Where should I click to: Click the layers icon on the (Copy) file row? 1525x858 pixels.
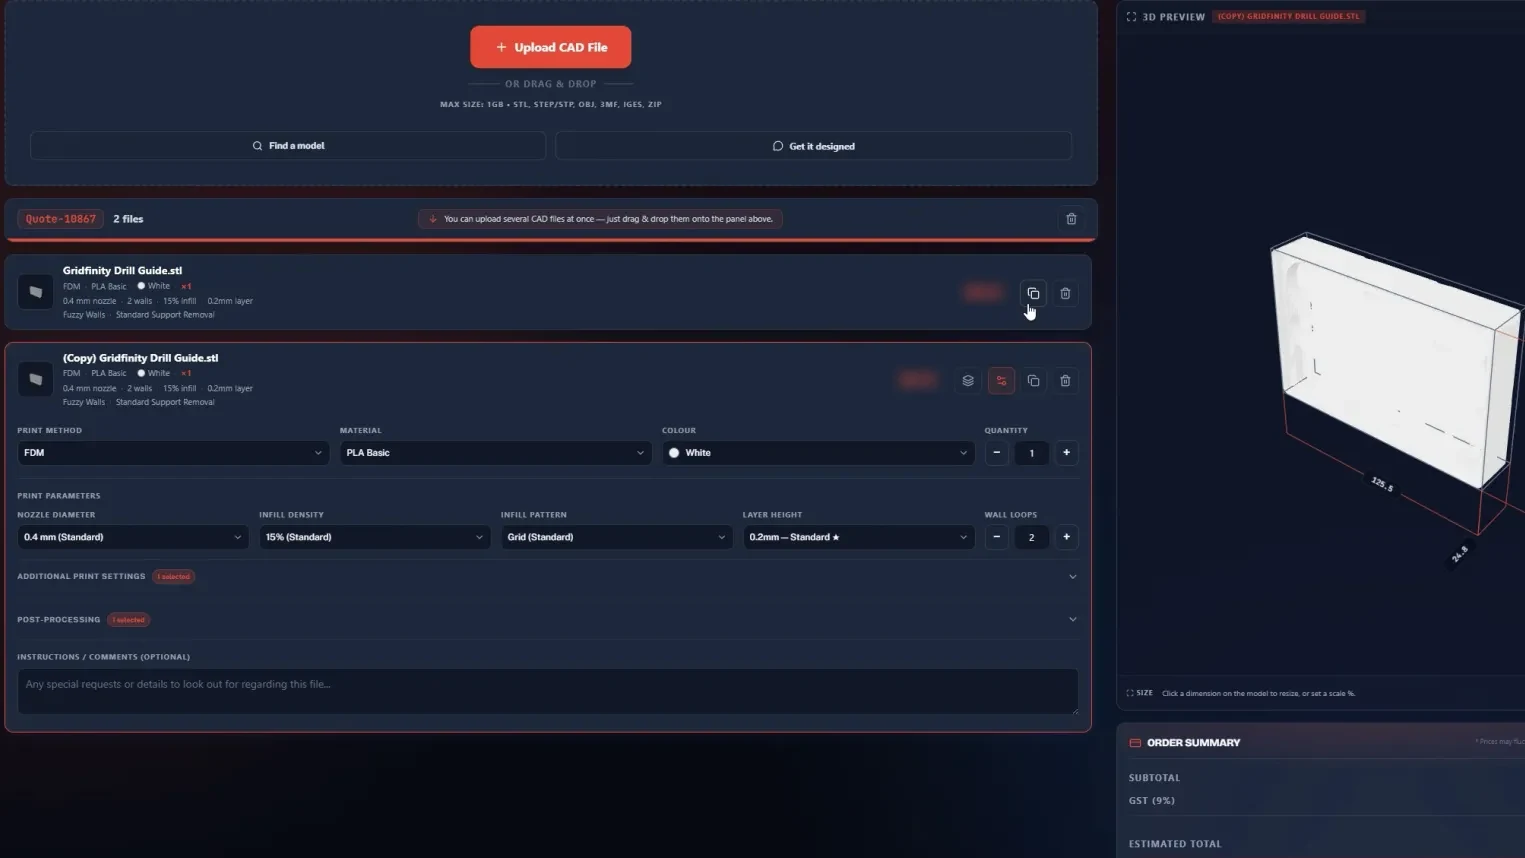click(x=968, y=381)
